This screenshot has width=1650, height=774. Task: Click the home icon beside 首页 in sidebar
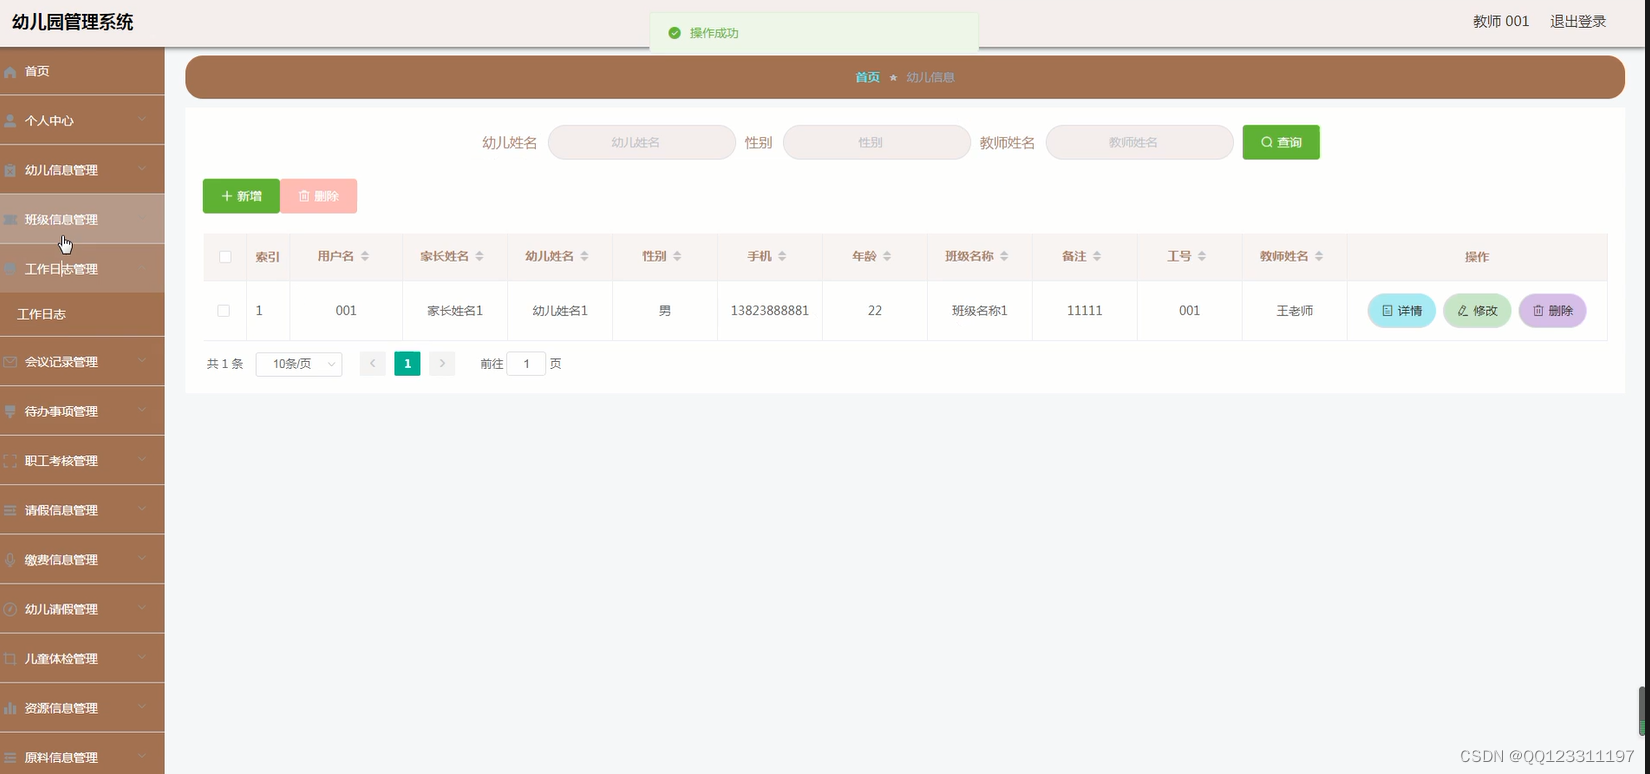10,72
